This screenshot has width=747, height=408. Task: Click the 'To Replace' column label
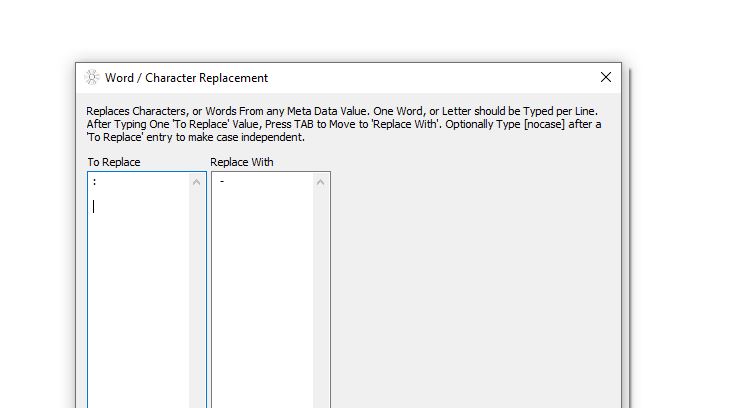[114, 162]
